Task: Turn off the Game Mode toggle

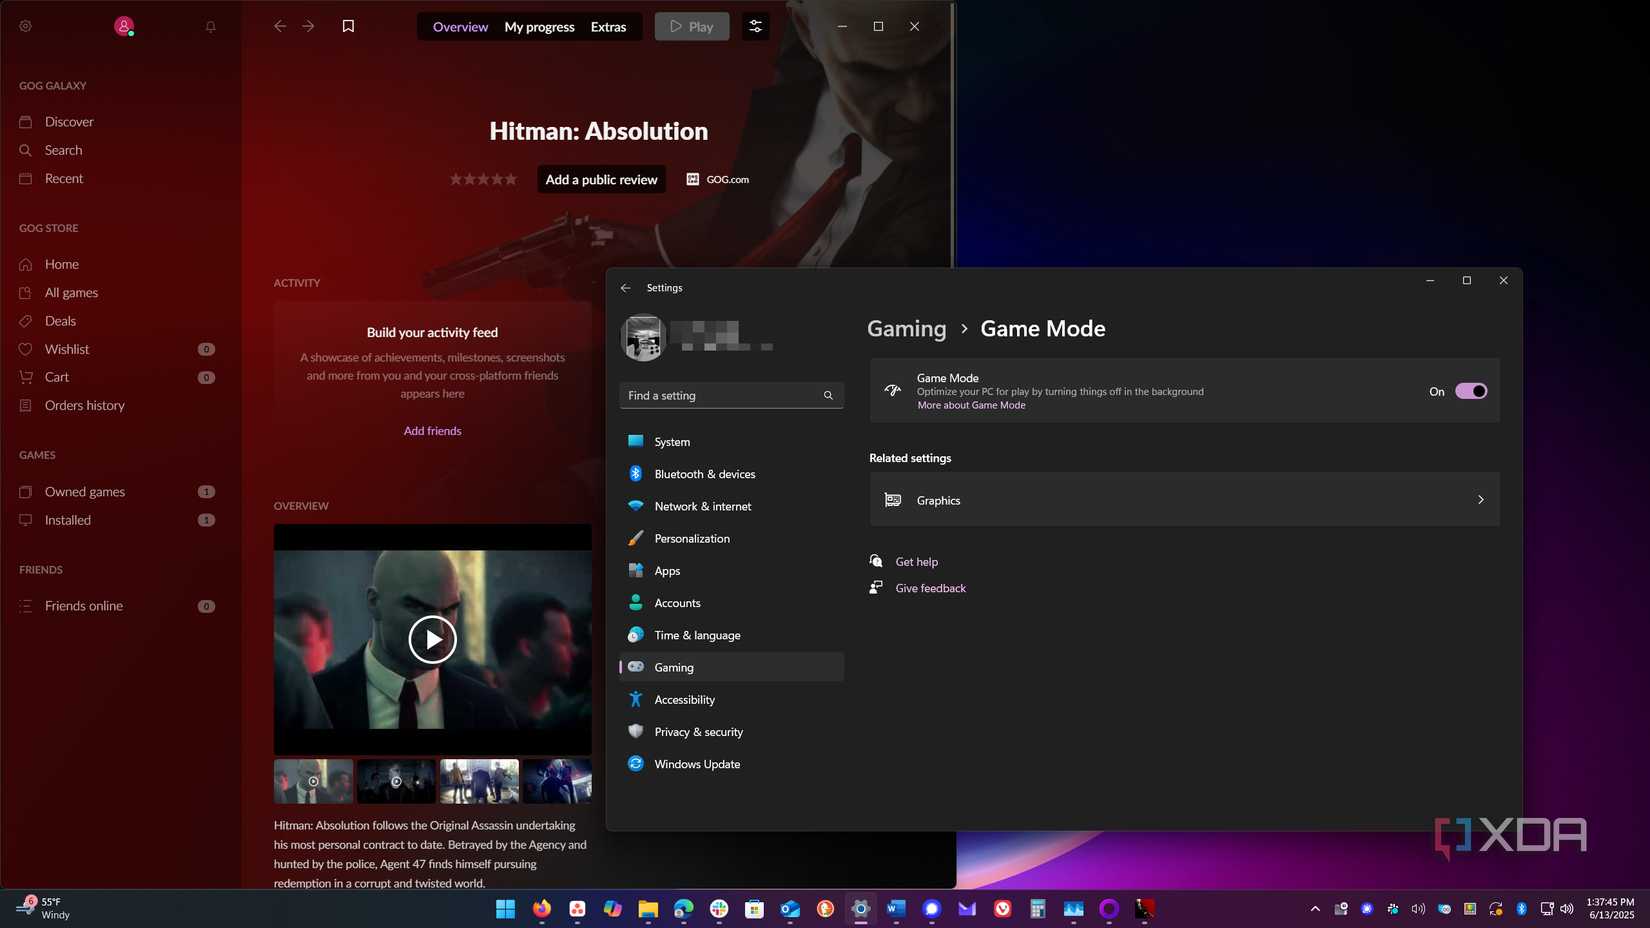Action: 1471,391
